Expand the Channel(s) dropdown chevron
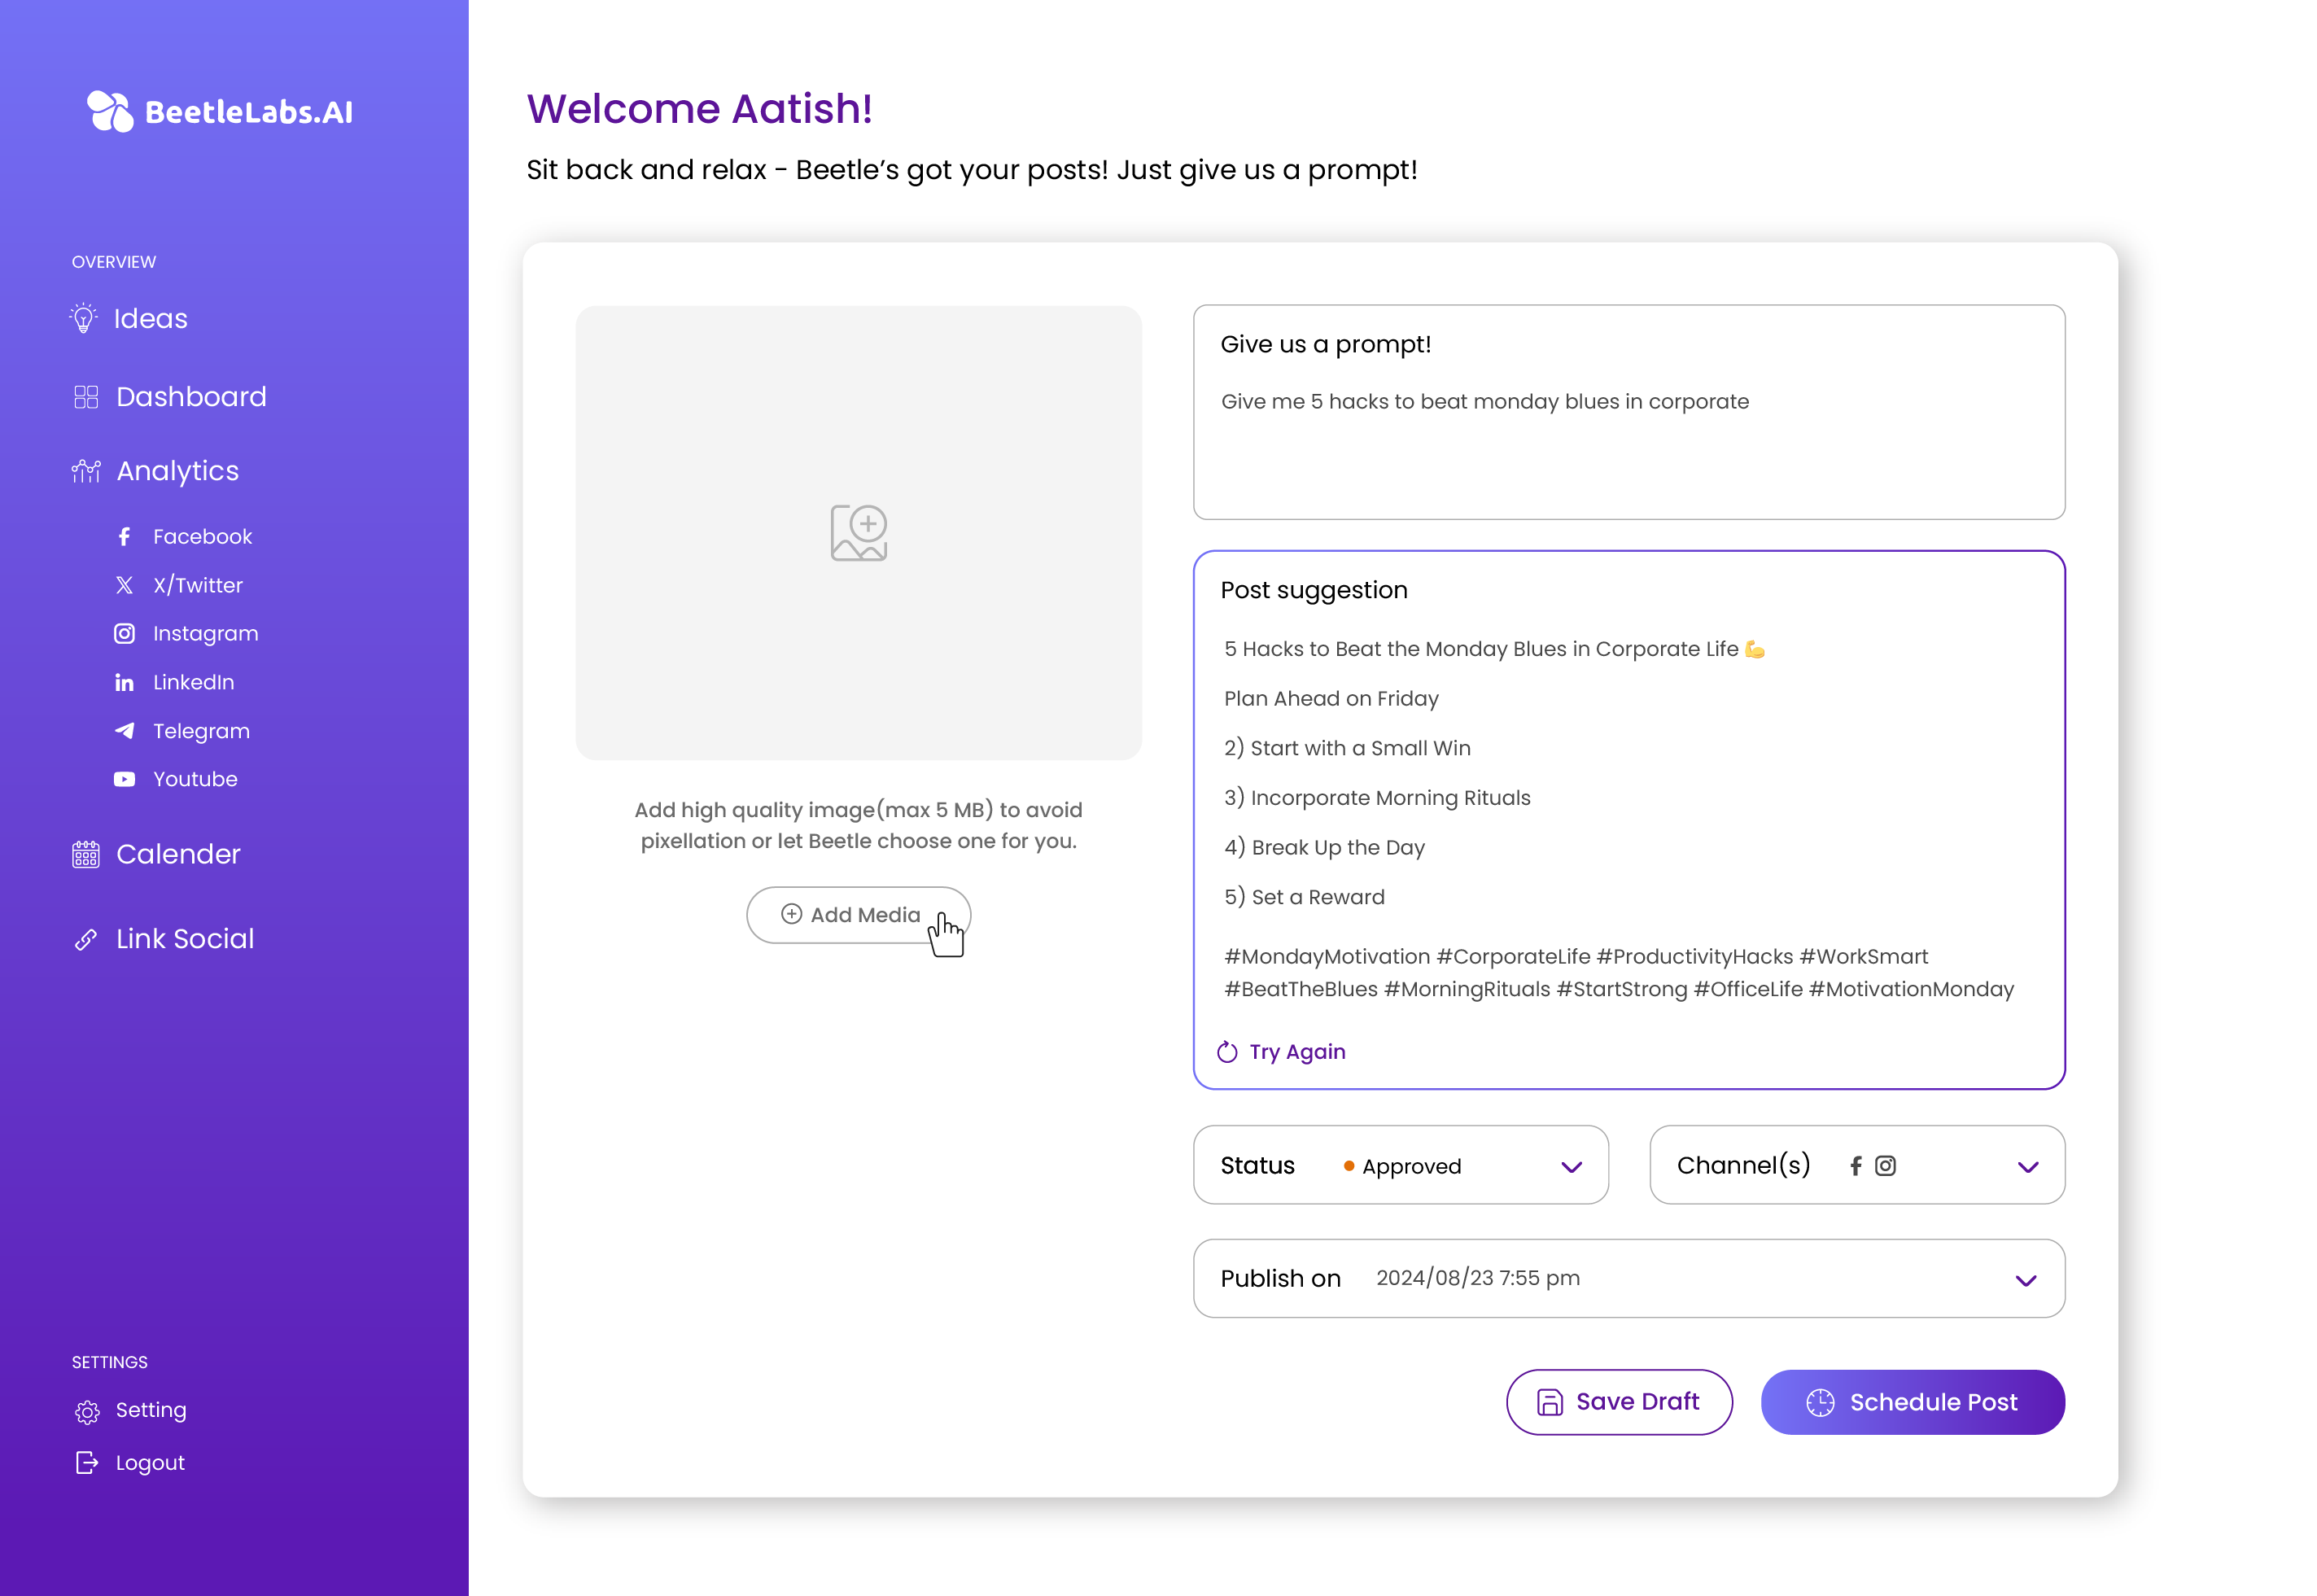Image resolution: width=2317 pixels, height=1596 pixels. tap(2027, 1167)
